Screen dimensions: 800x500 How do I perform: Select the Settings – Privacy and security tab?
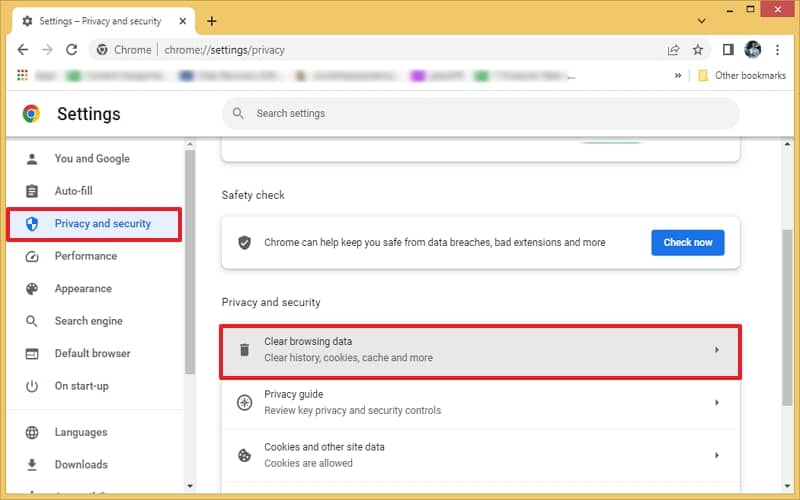click(x=103, y=21)
